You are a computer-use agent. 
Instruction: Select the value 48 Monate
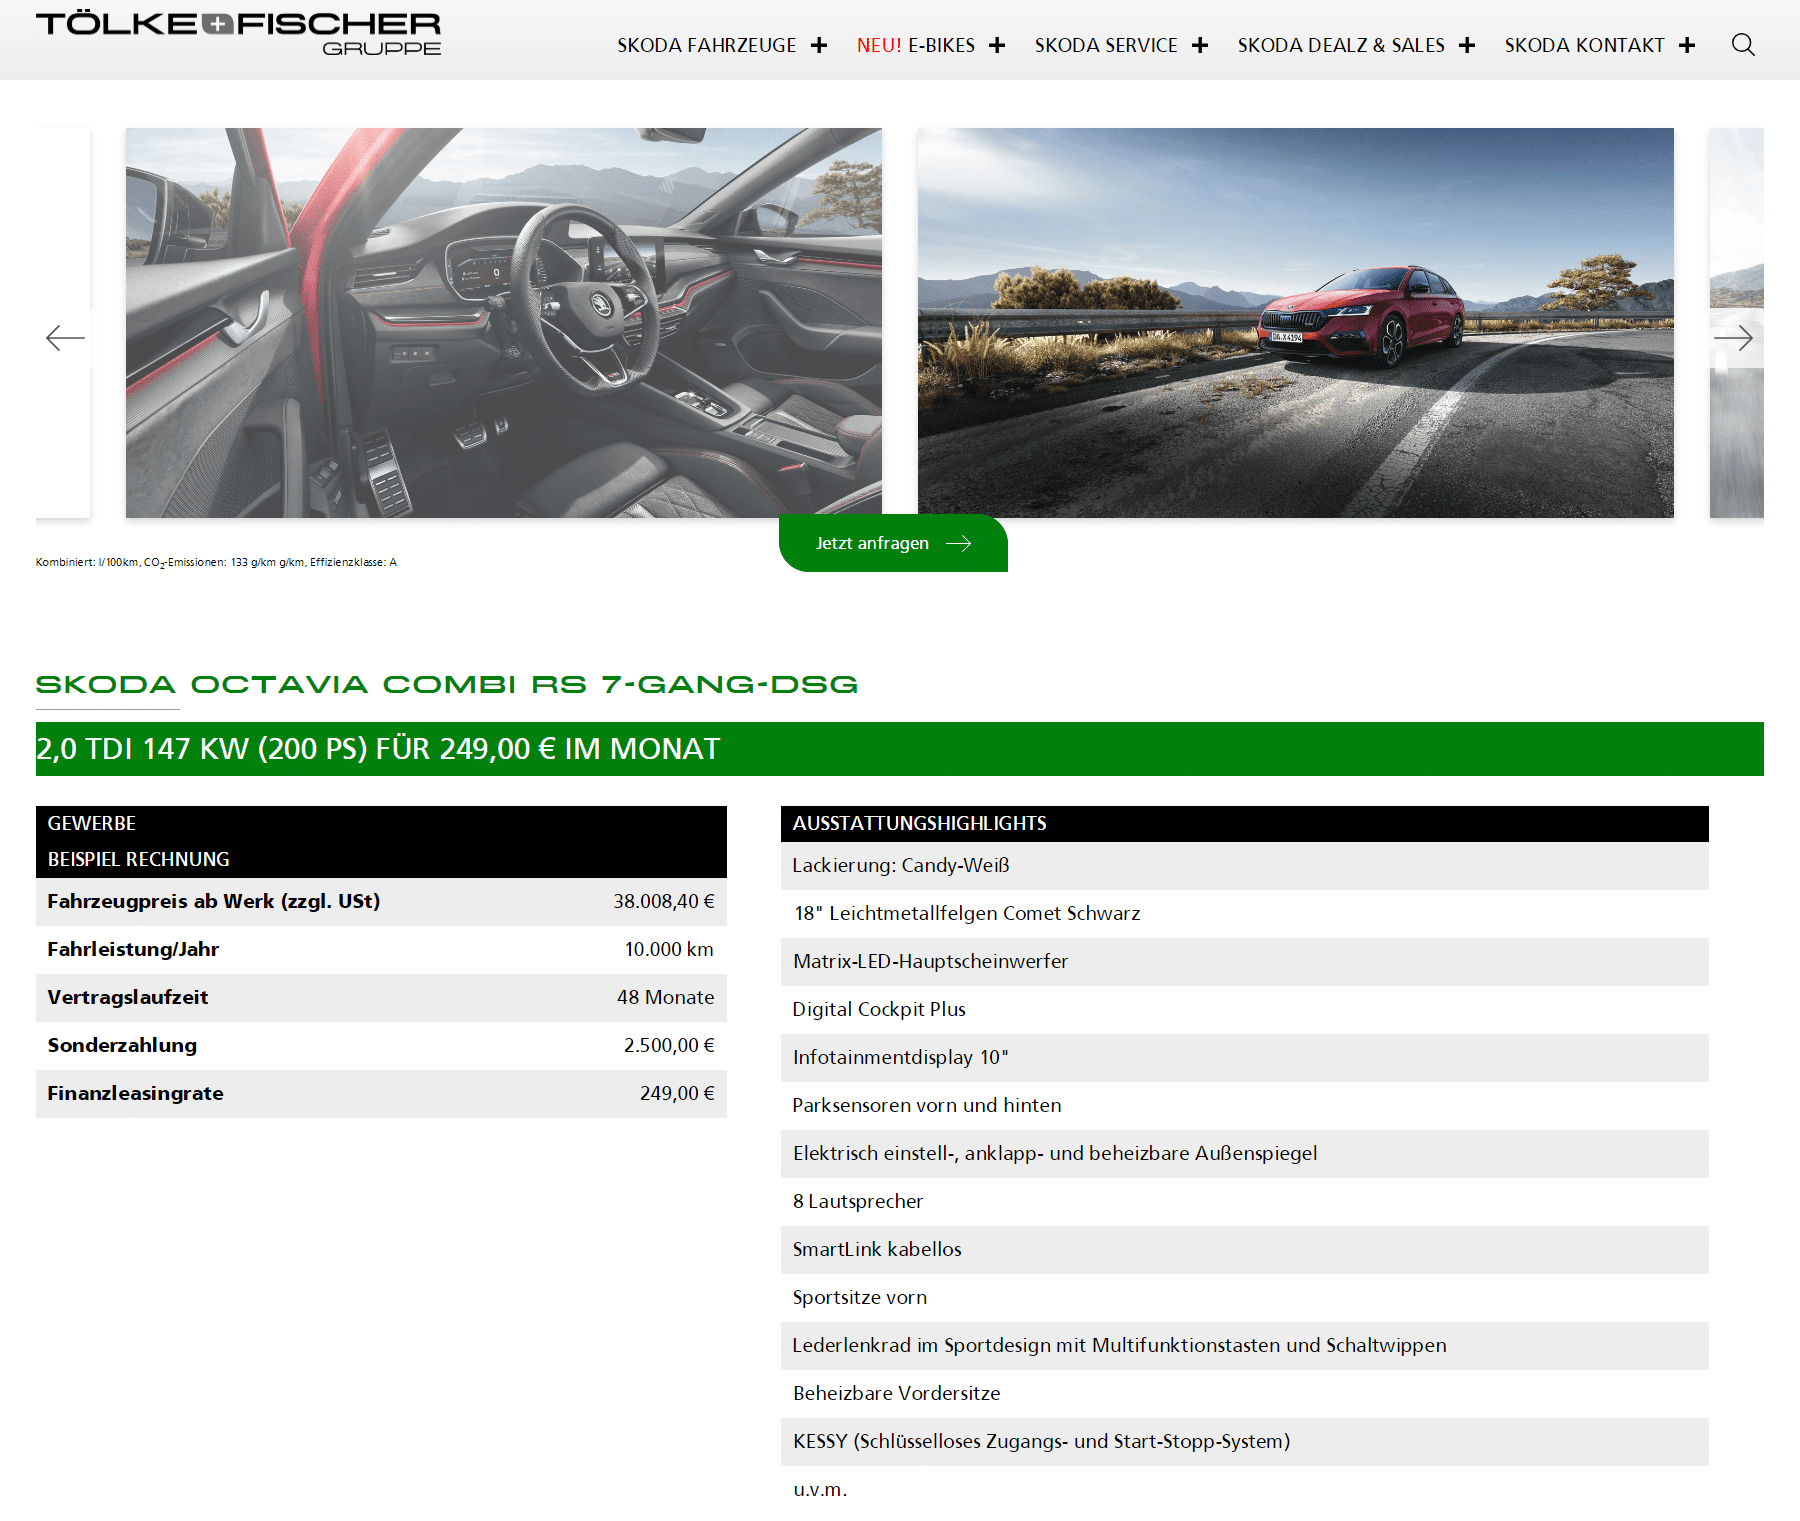(666, 997)
